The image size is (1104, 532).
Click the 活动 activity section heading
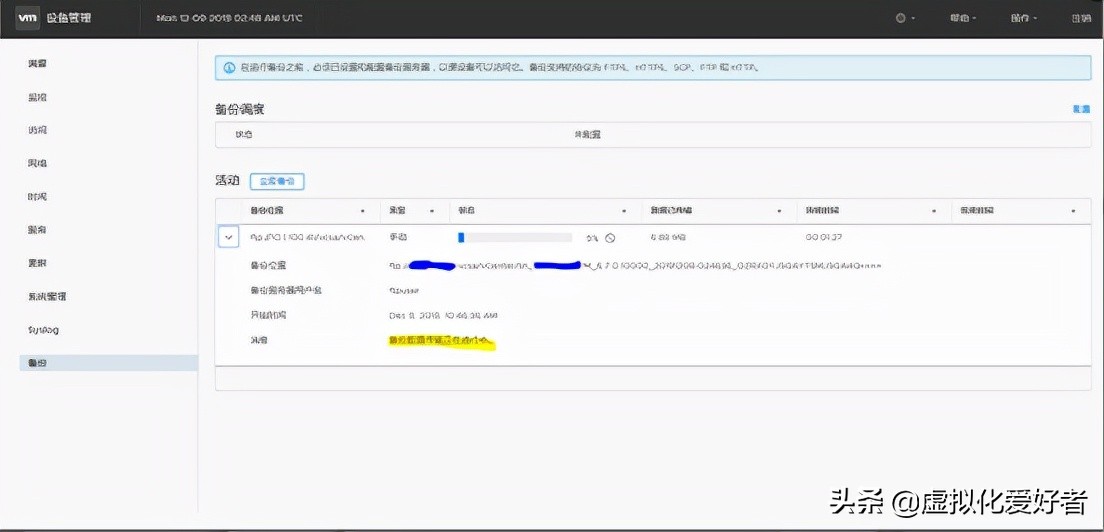click(227, 181)
